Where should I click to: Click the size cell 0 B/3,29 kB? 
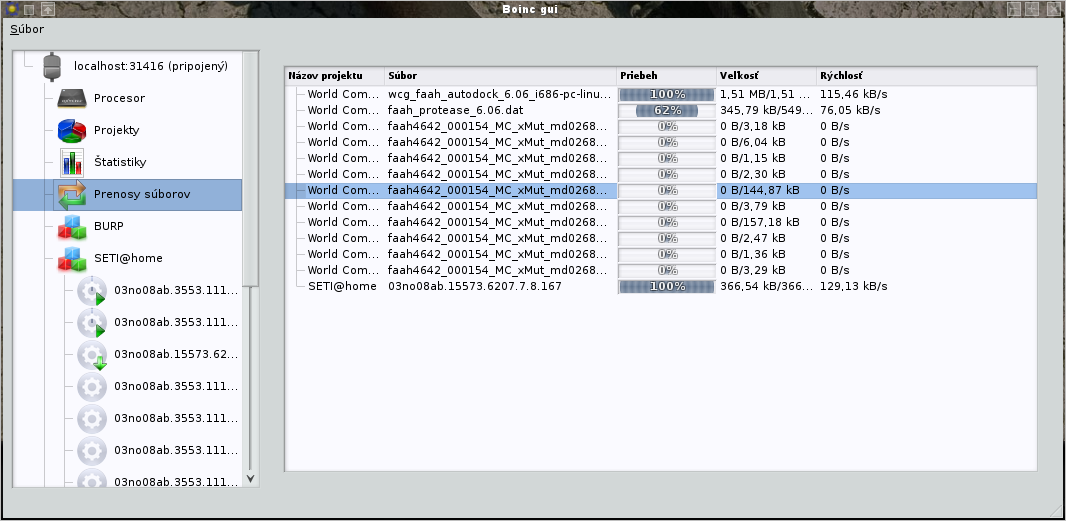pyautogui.click(x=753, y=269)
